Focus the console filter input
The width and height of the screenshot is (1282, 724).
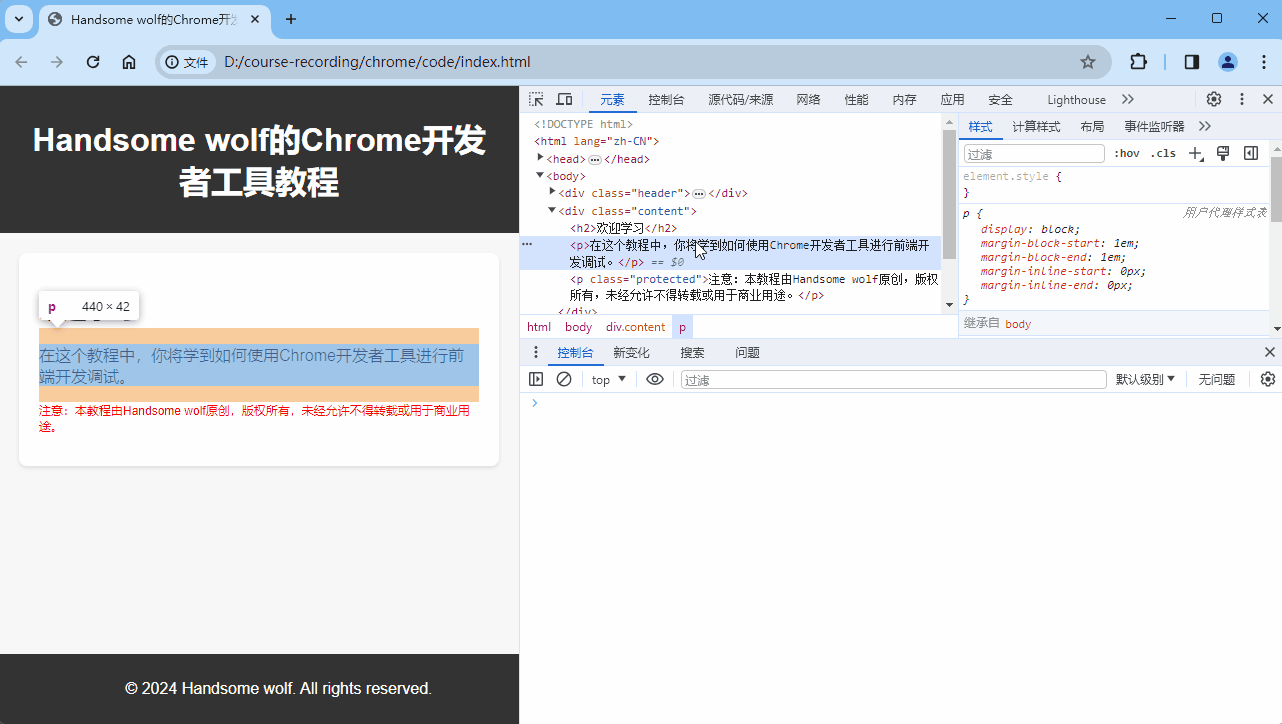[x=894, y=380]
